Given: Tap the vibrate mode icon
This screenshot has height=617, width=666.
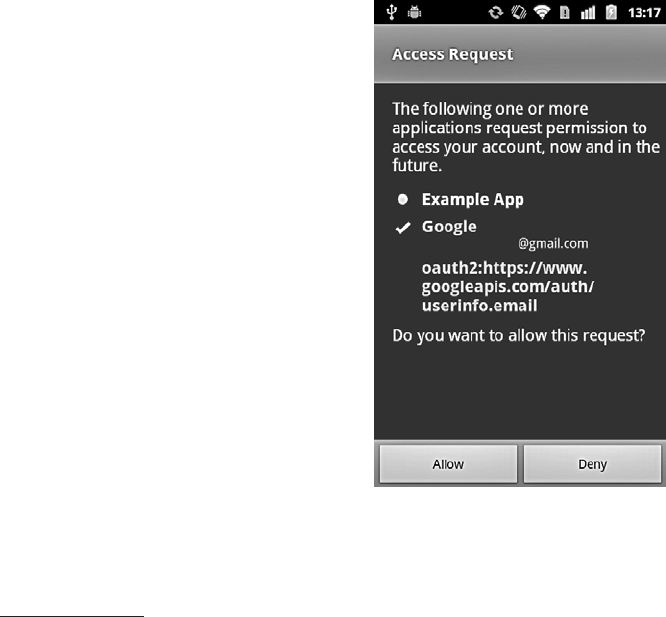Looking at the screenshot, I should [x=519, y=12].
